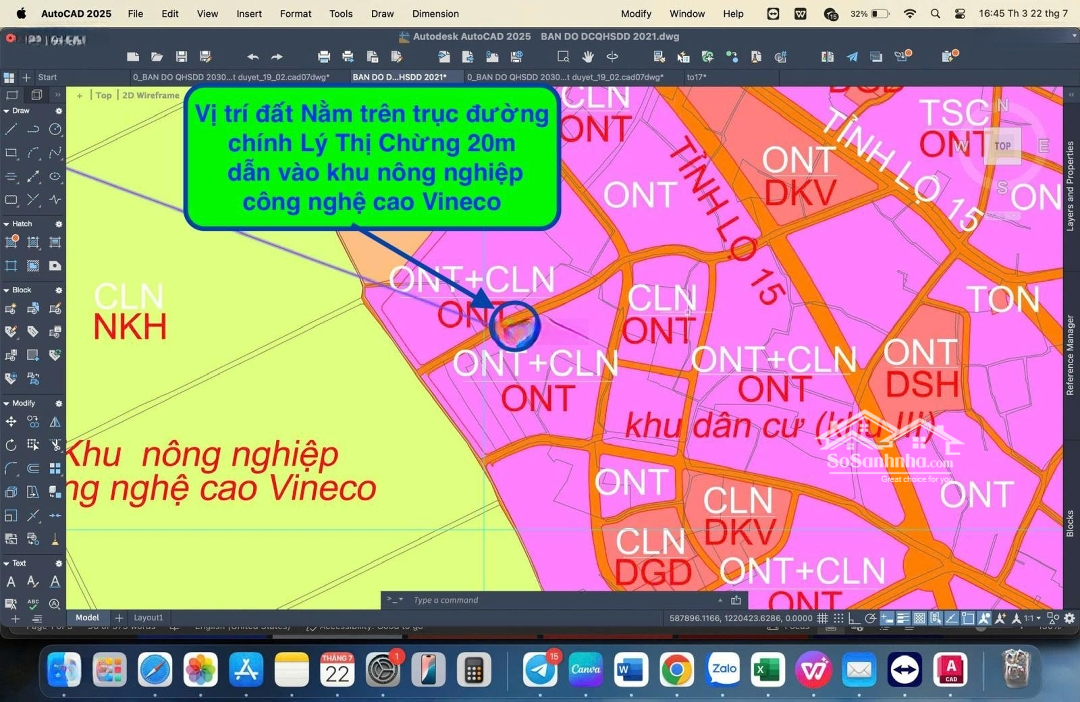1080x702 pixels.
Task: Click the Move tool in Modify panel
Action: tap(11, 422)
